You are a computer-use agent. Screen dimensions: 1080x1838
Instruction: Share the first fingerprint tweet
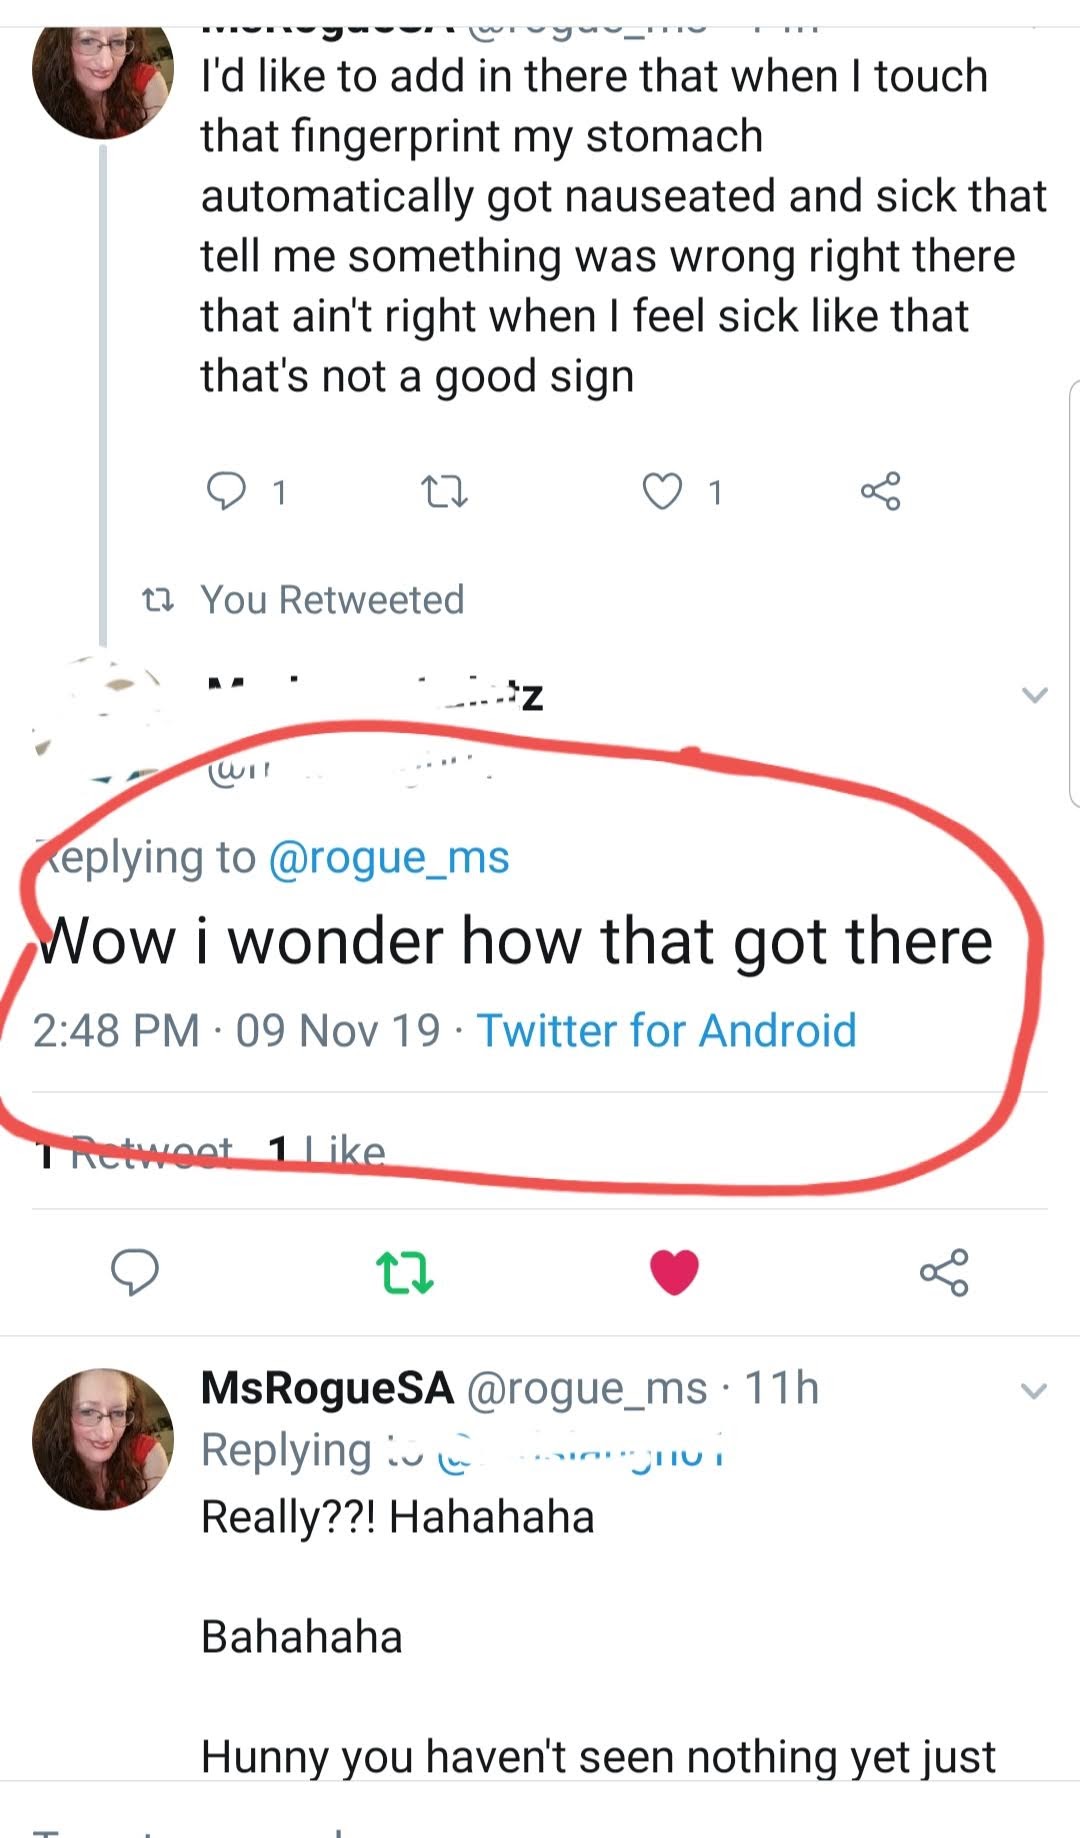coord(880,491)
